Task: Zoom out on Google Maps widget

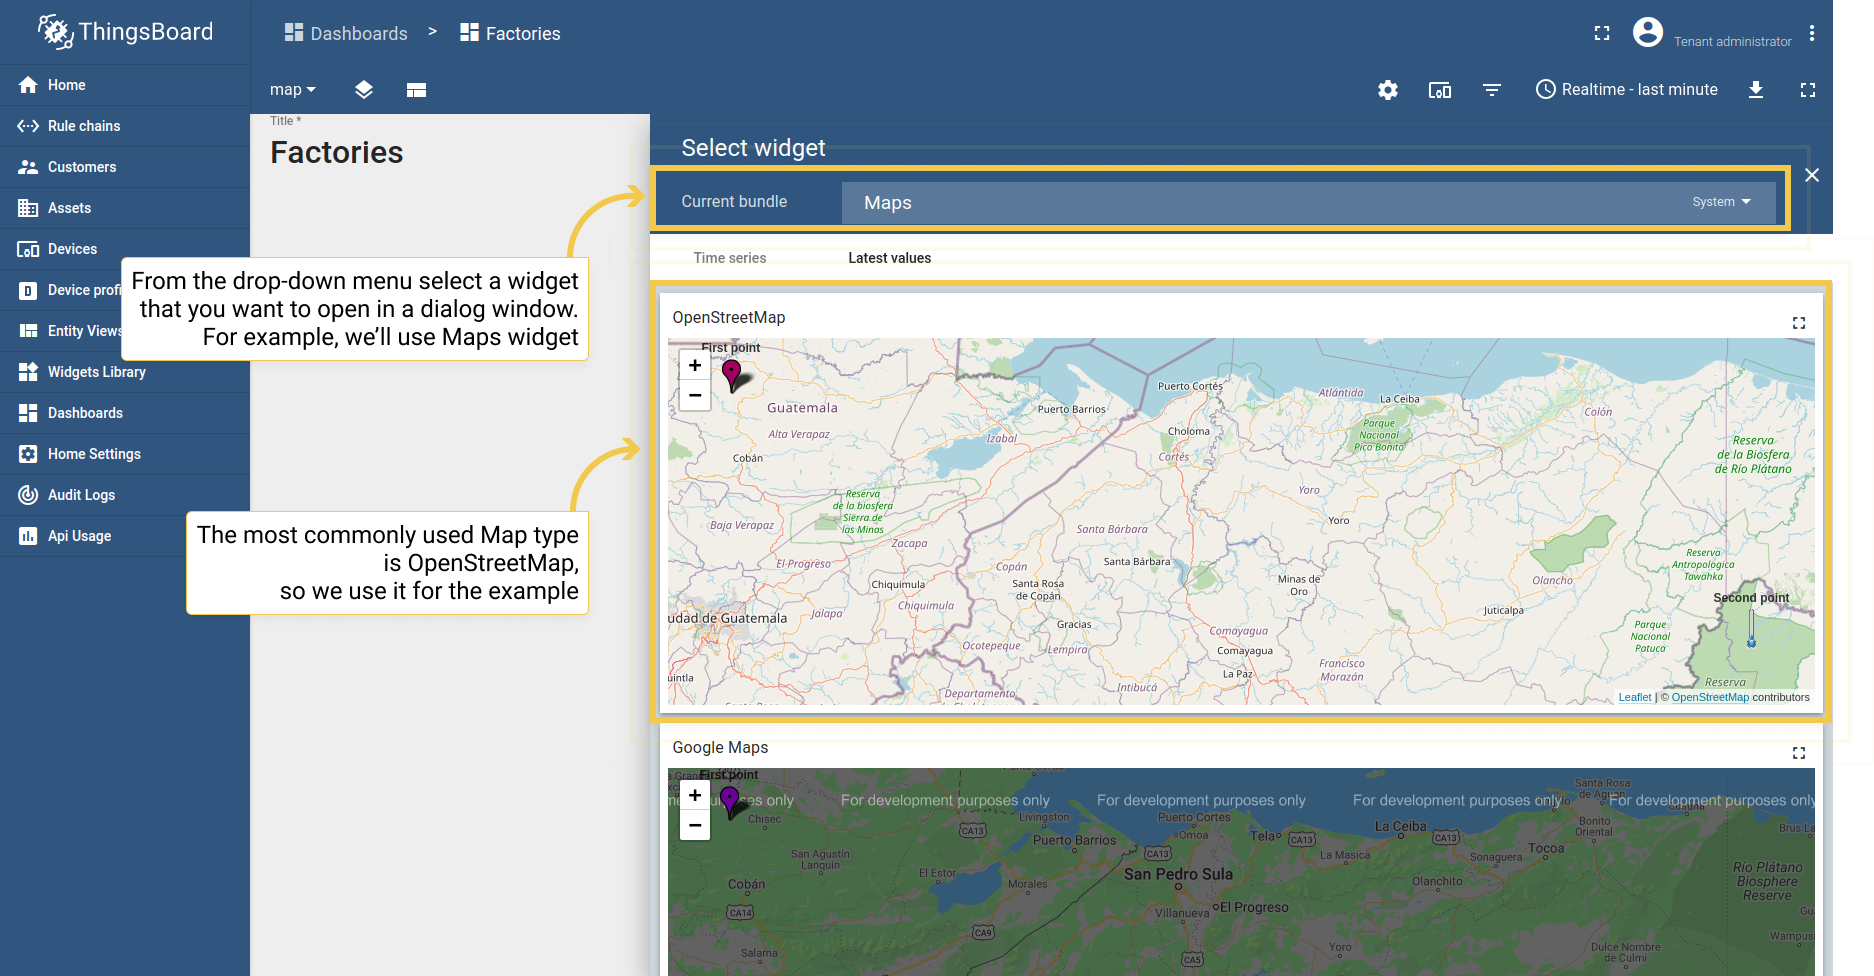Action: [x=695, y=825]
